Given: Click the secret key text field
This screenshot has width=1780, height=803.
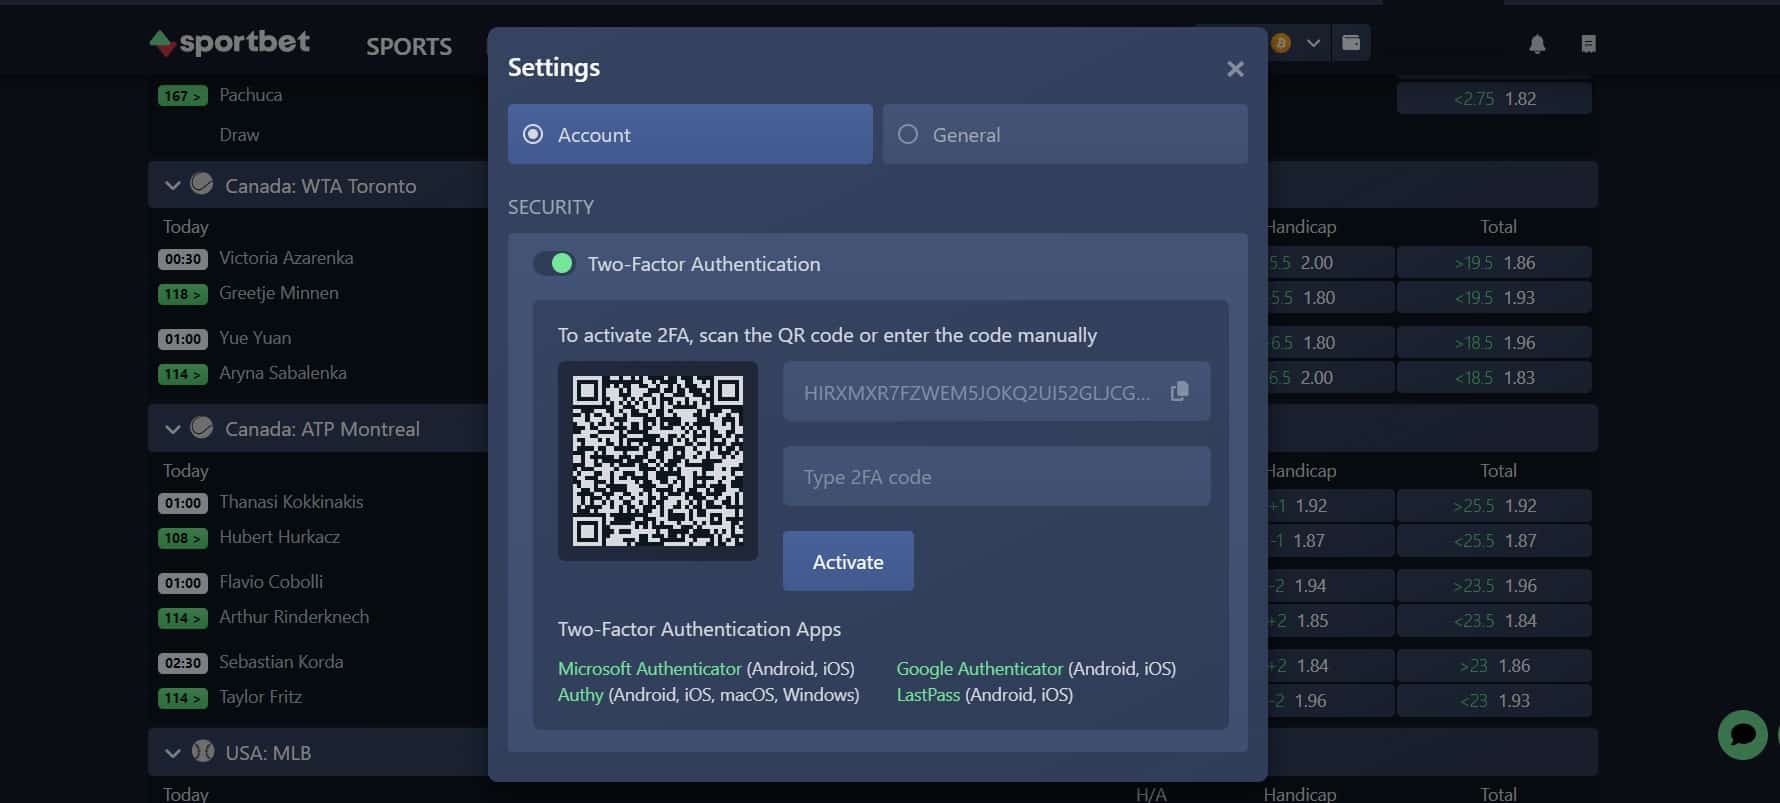Looking at the screenshot, I should click(x=996, y=391).
